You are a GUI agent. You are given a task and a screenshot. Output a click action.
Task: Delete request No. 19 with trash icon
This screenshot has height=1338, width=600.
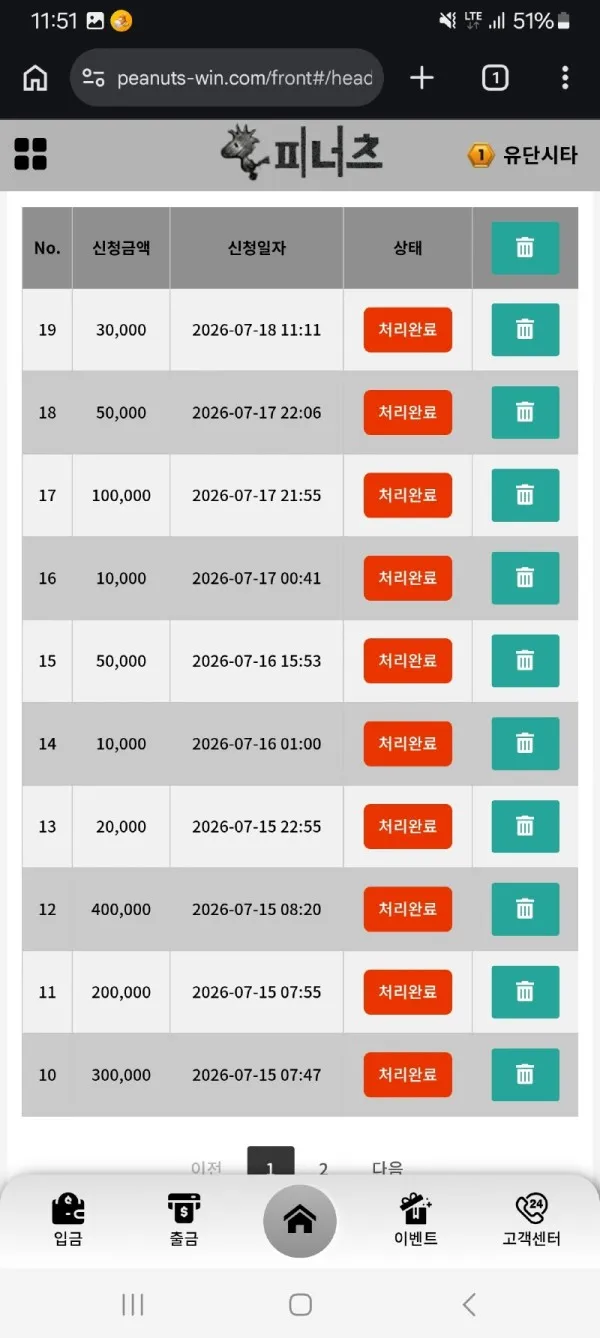pyautogui.click(x=525, y=330)
